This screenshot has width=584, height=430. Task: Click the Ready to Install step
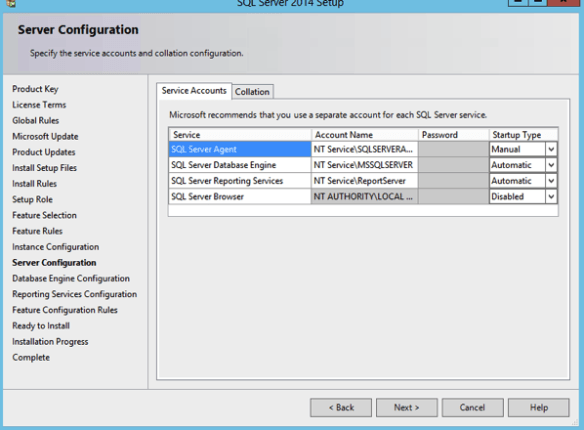(41, 326)
